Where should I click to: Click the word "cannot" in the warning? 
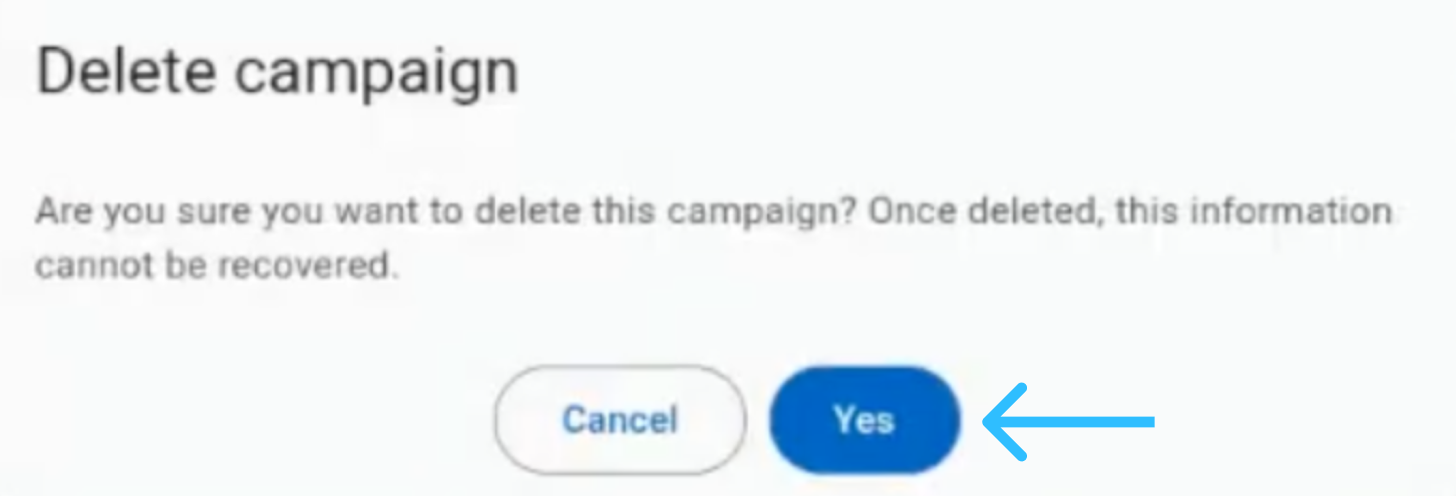92,267
